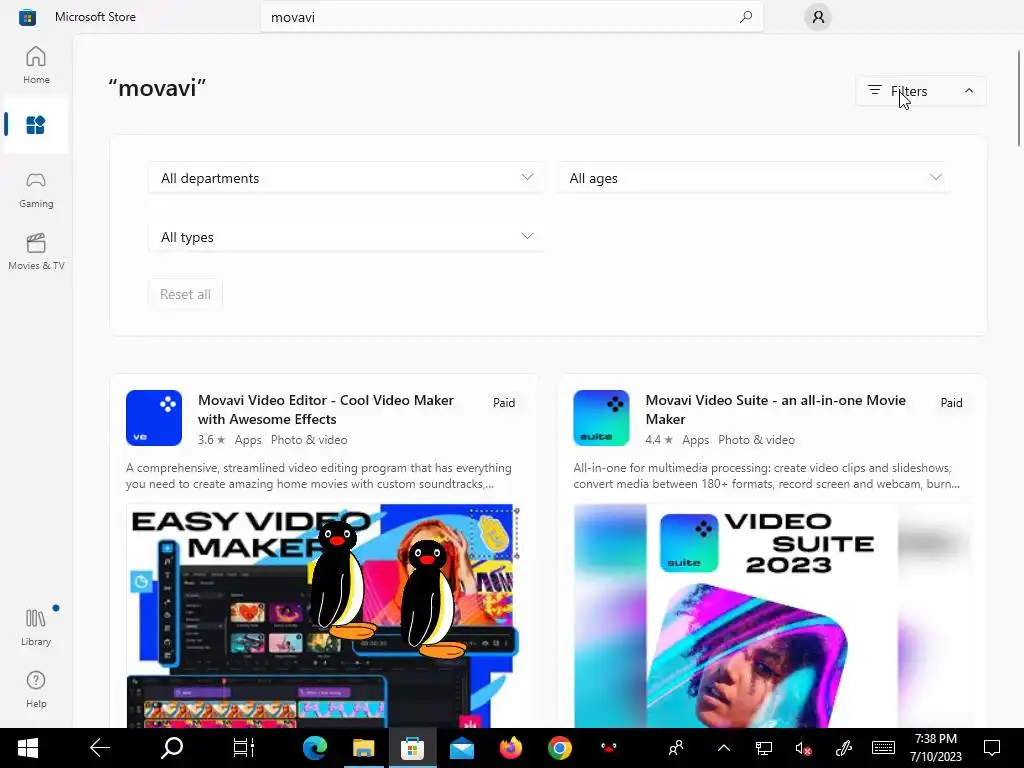
Task: Open the touch keyboard tray icon
Action: click(x=883, y=748)
